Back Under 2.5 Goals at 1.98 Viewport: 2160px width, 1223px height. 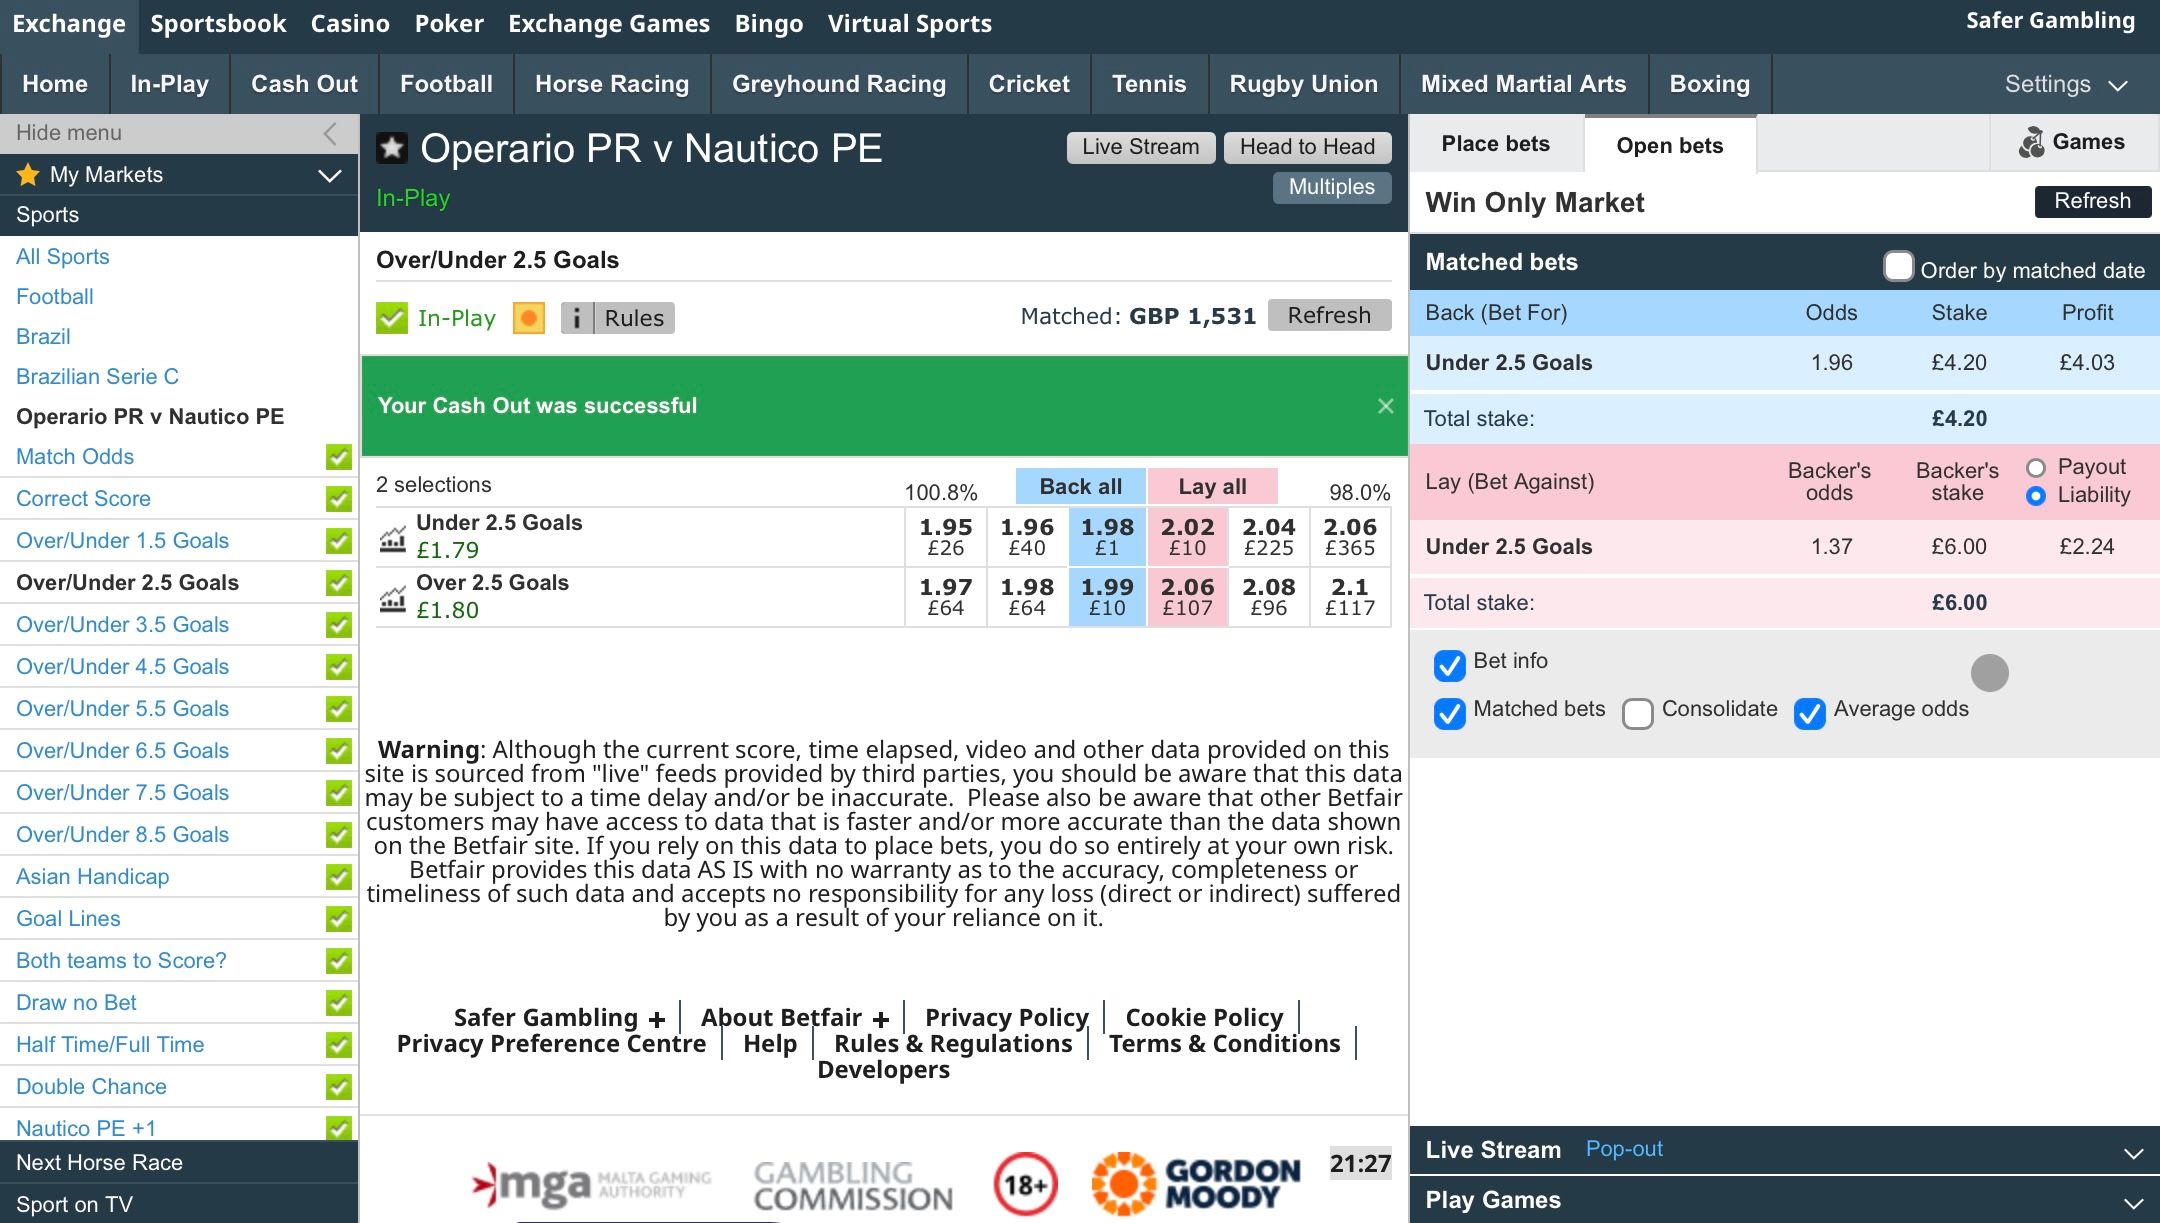point(1107,537)
